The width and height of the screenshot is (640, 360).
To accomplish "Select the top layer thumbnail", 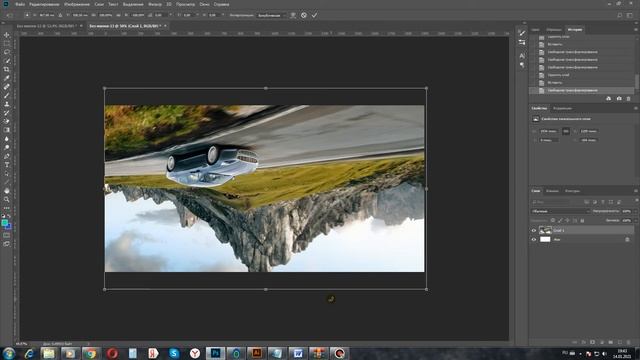I will click(545, 231).
